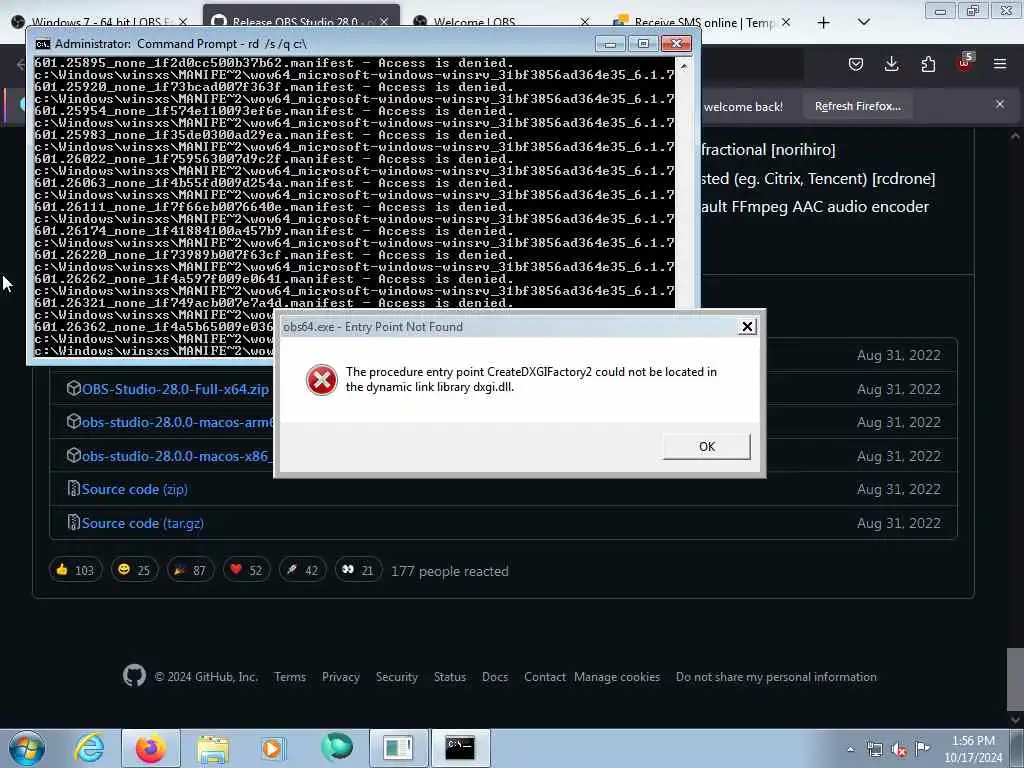Click the 177 people reacted text
The width and height of the screenshot is (1024, 768).
point(449,571)
